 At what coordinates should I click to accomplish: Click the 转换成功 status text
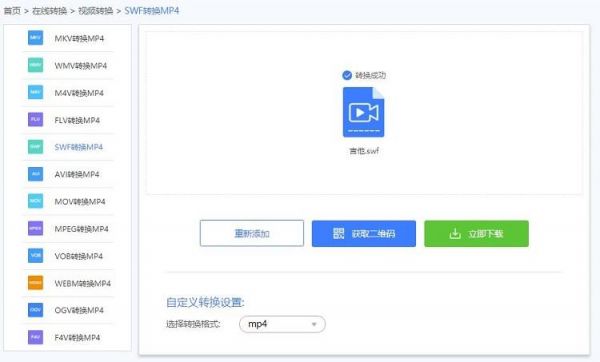pos(370,75)
